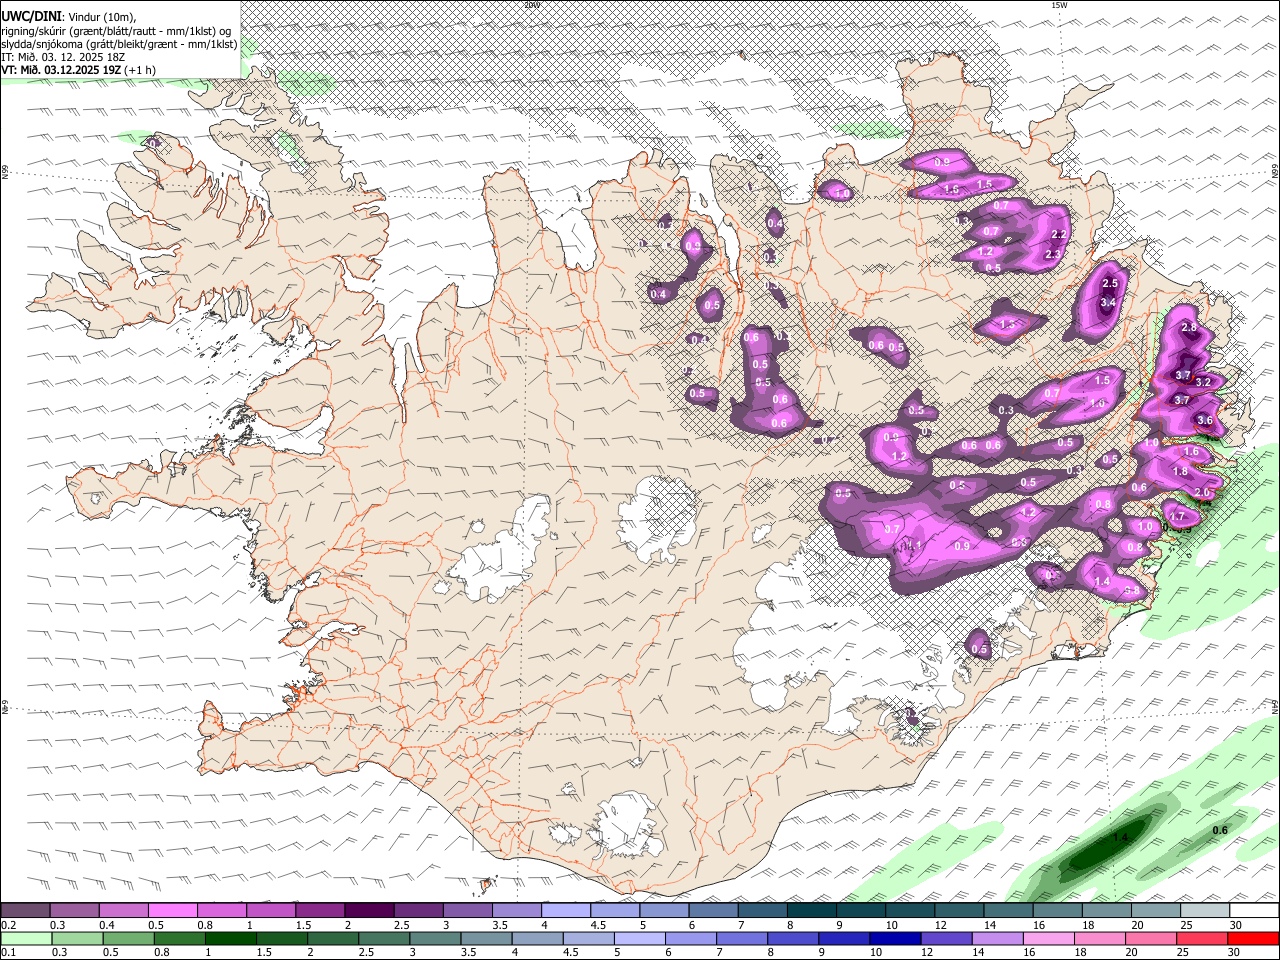This screenshot has height=960, width=1280.
Task: Select the 3.2 value near the east coast
Action: click(x=1204, y=382)
